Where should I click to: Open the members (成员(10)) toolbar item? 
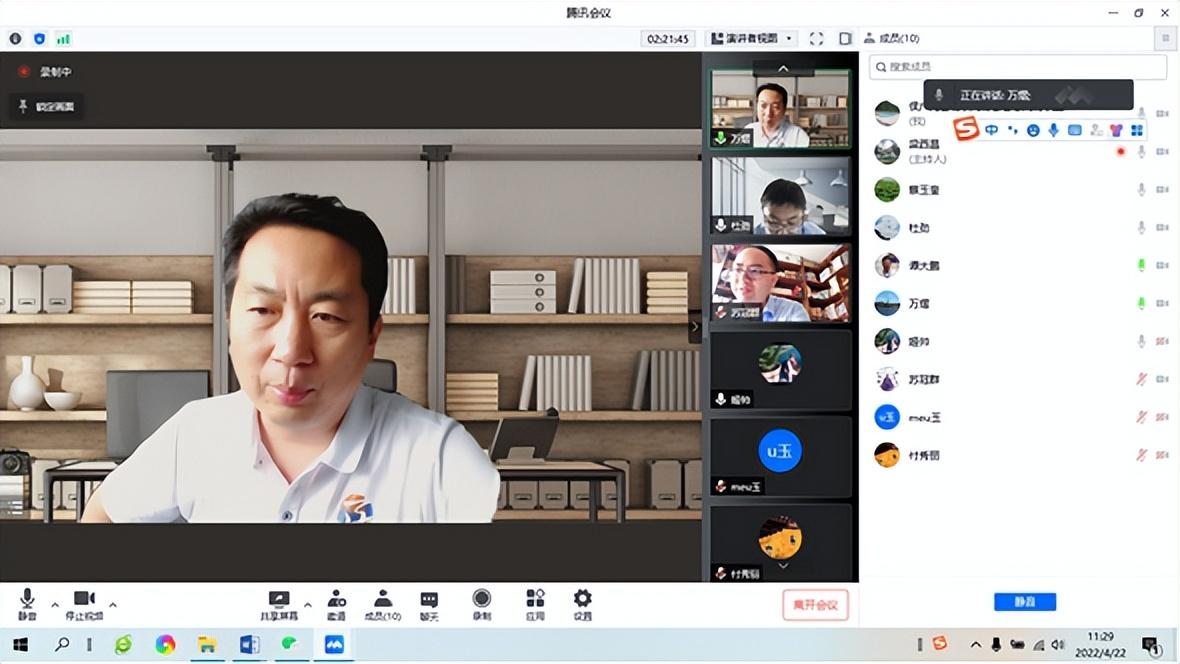[382, 600]
